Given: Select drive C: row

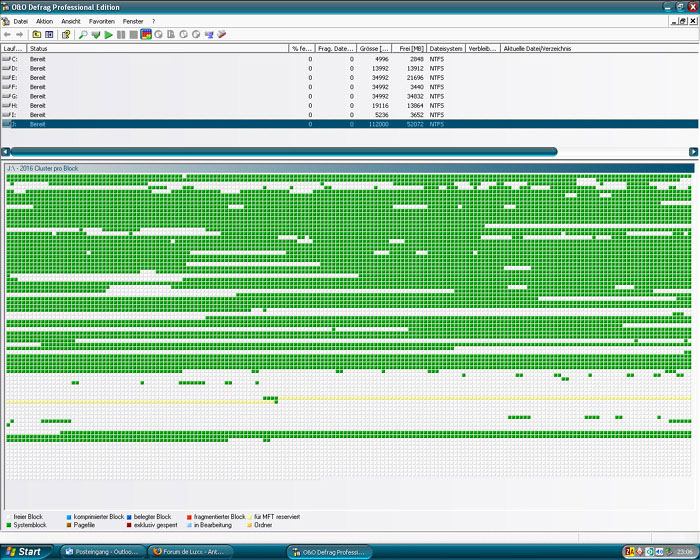Looking at the screenshot, I should (x=350, y=59).
